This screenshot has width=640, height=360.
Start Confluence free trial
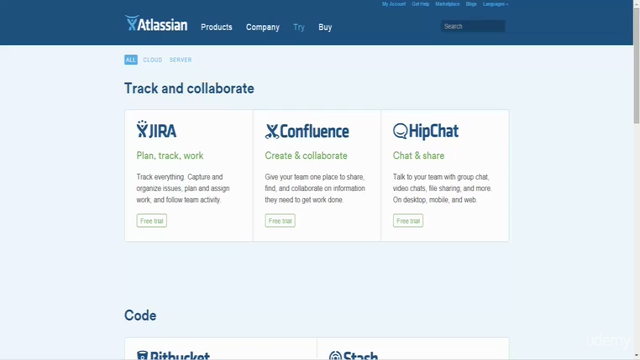[x=280, y=221]
